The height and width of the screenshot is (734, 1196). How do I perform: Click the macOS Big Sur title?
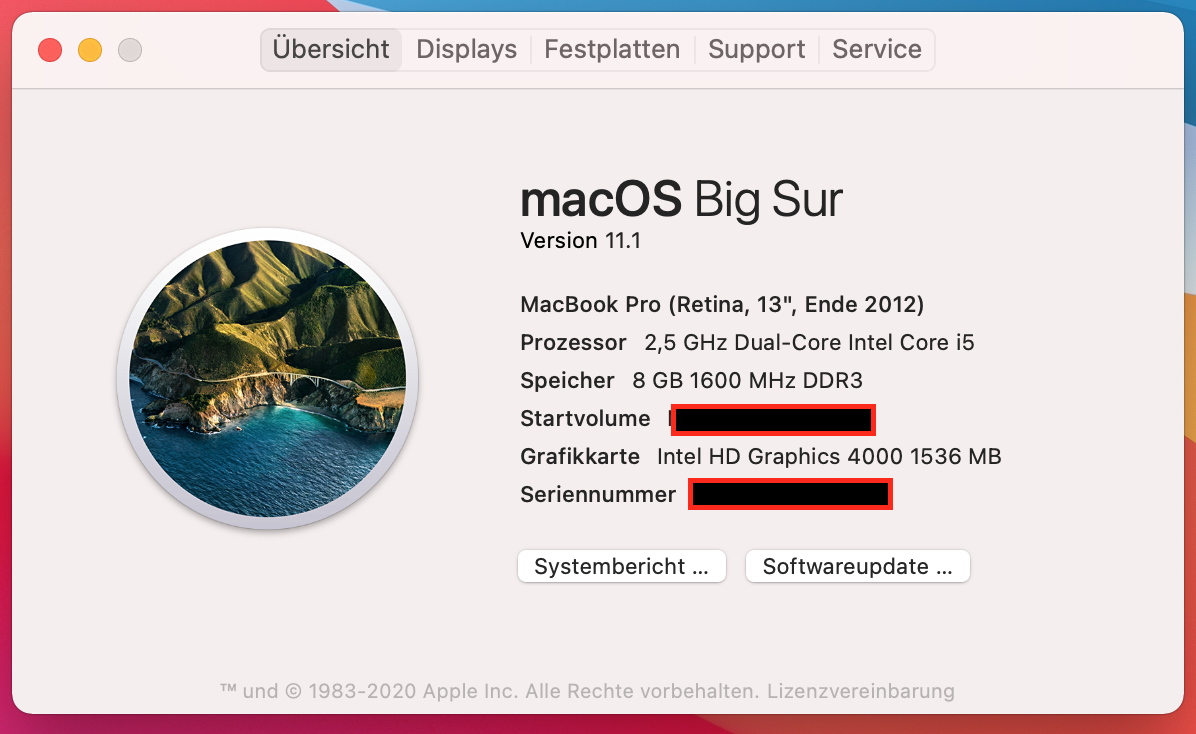681,199
